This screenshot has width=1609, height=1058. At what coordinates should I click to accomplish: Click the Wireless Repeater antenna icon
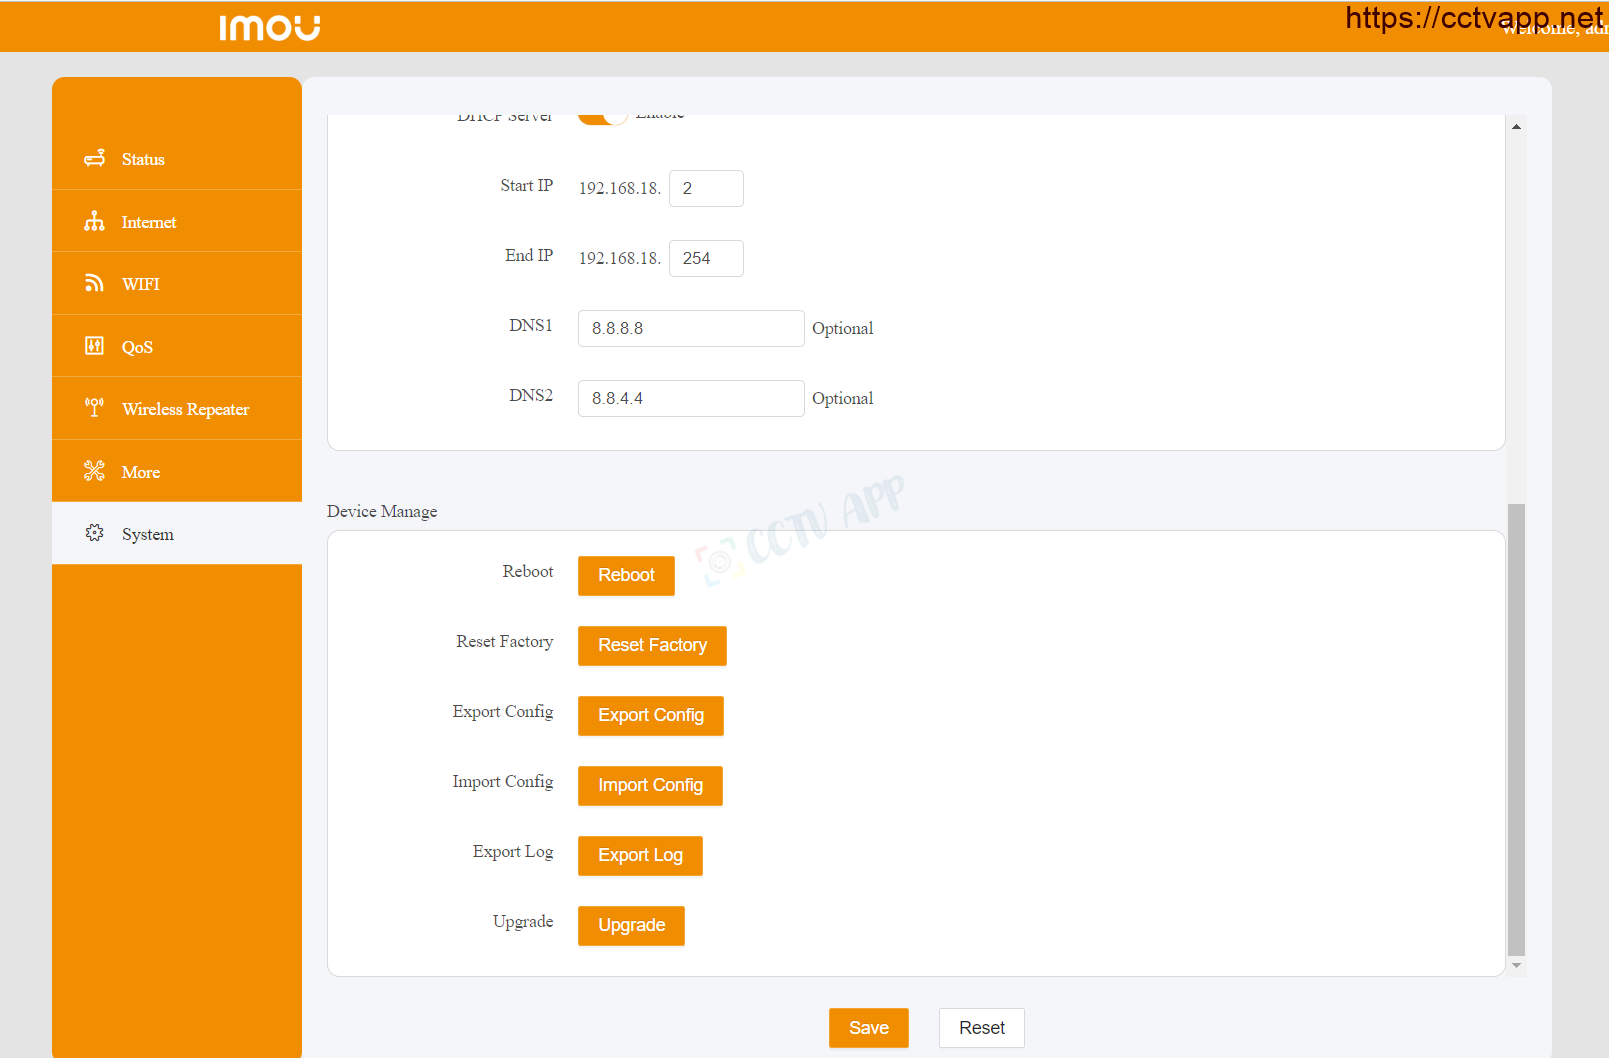pos(94,408)
